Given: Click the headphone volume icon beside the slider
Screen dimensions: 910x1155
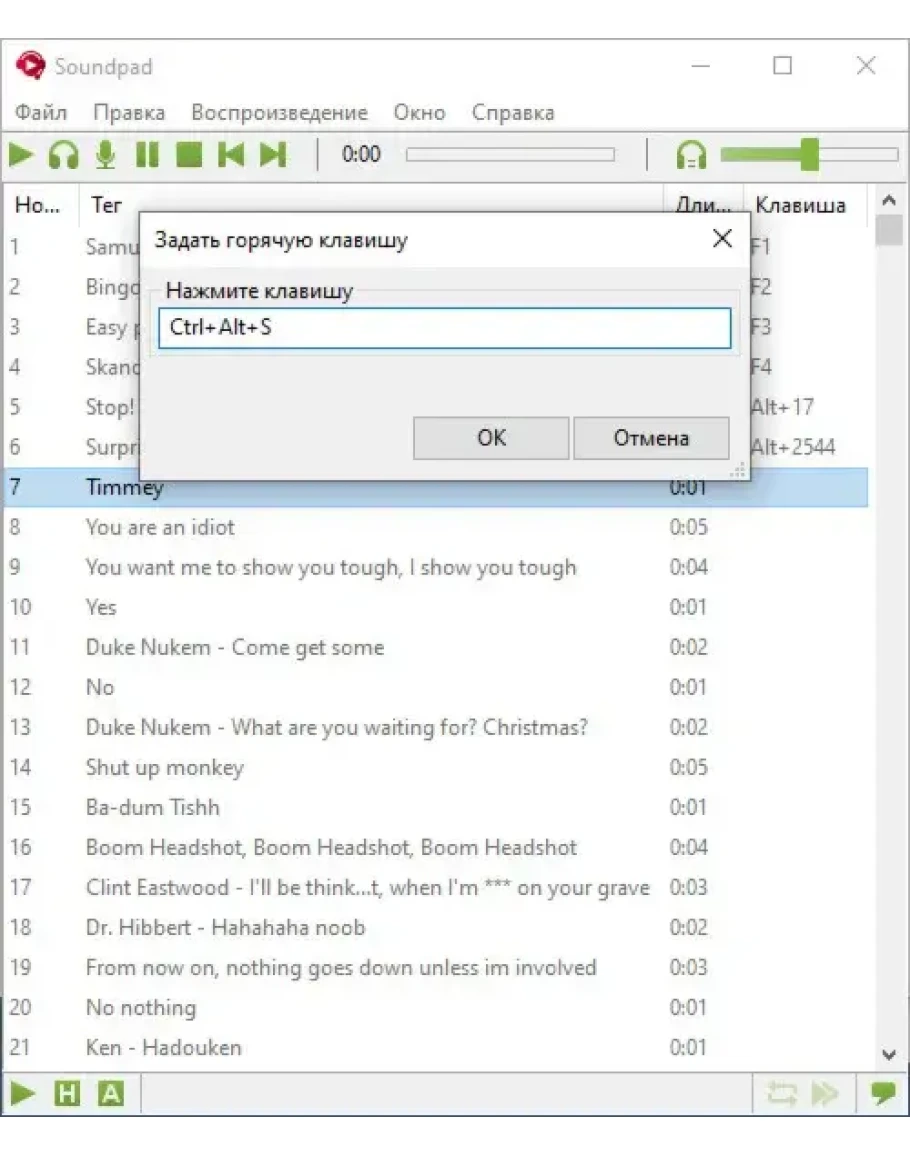Looking at the screenshot, I should click(x=691, y=155).
